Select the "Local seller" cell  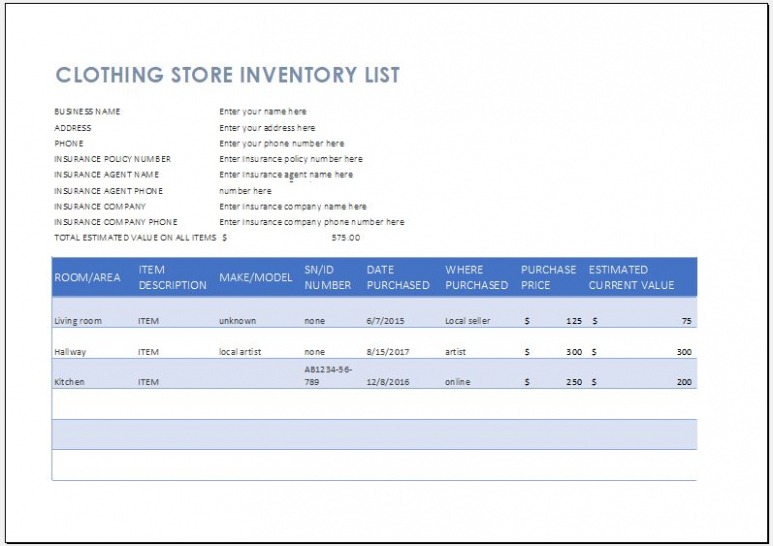(469, 321)
